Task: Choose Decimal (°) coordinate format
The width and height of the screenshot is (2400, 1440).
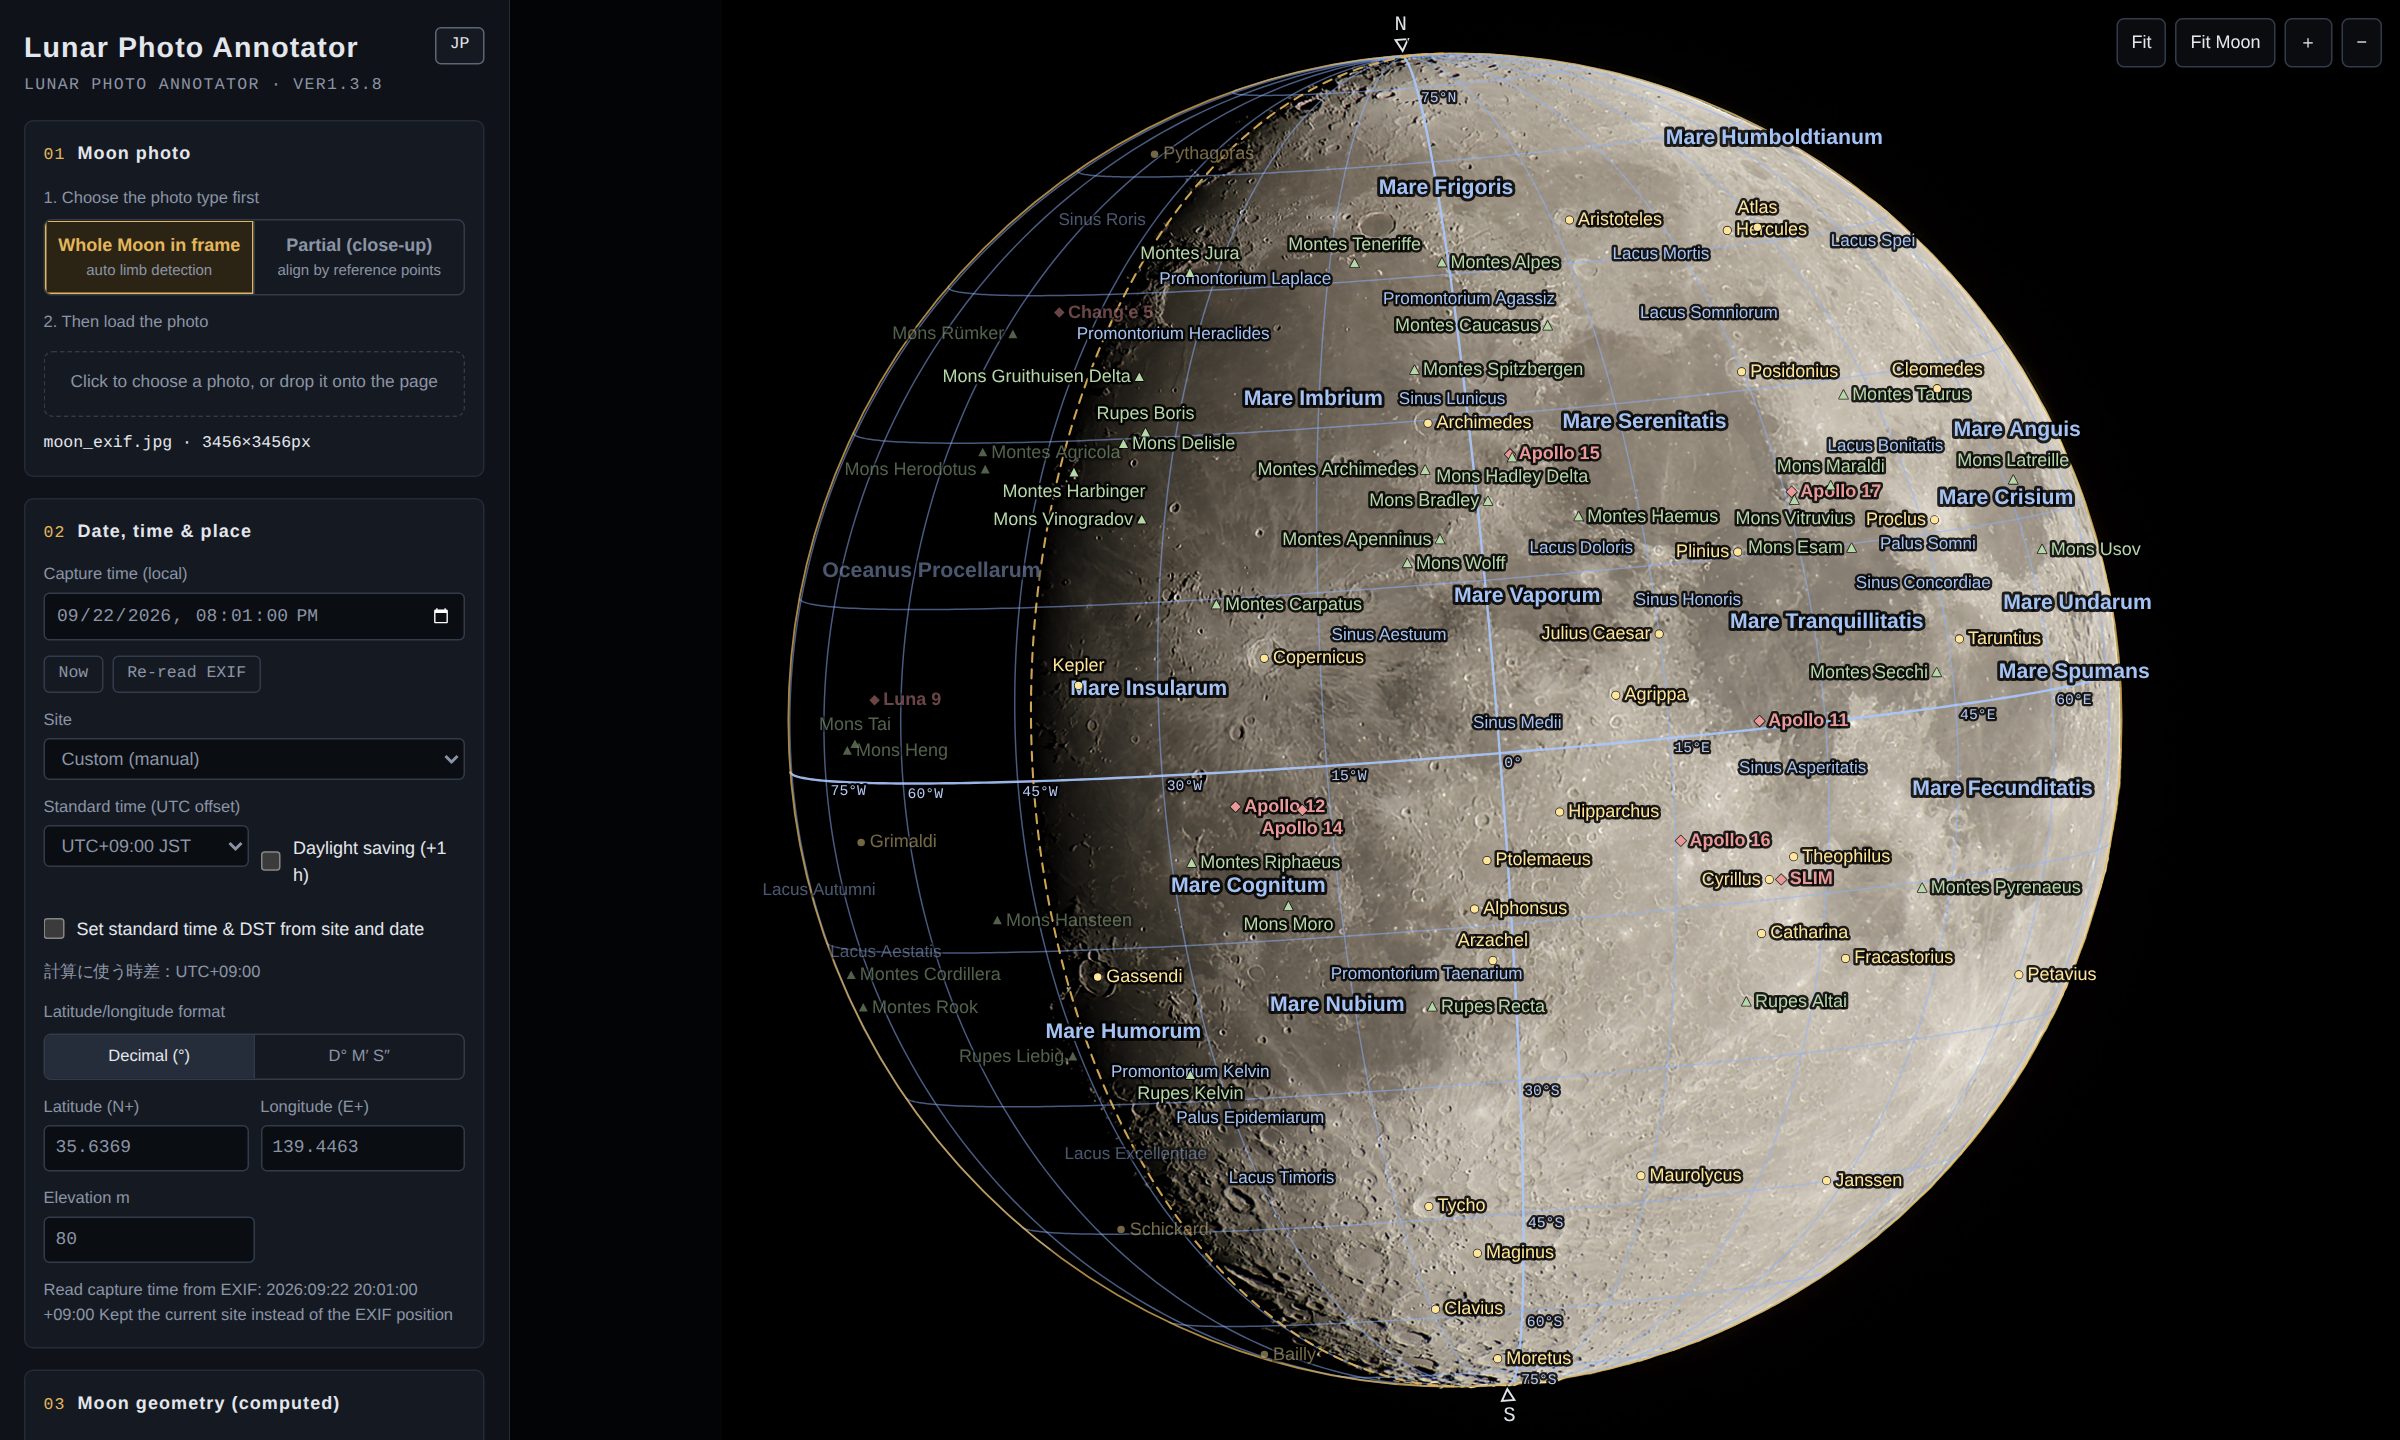Action: (x=149, y=1056)
